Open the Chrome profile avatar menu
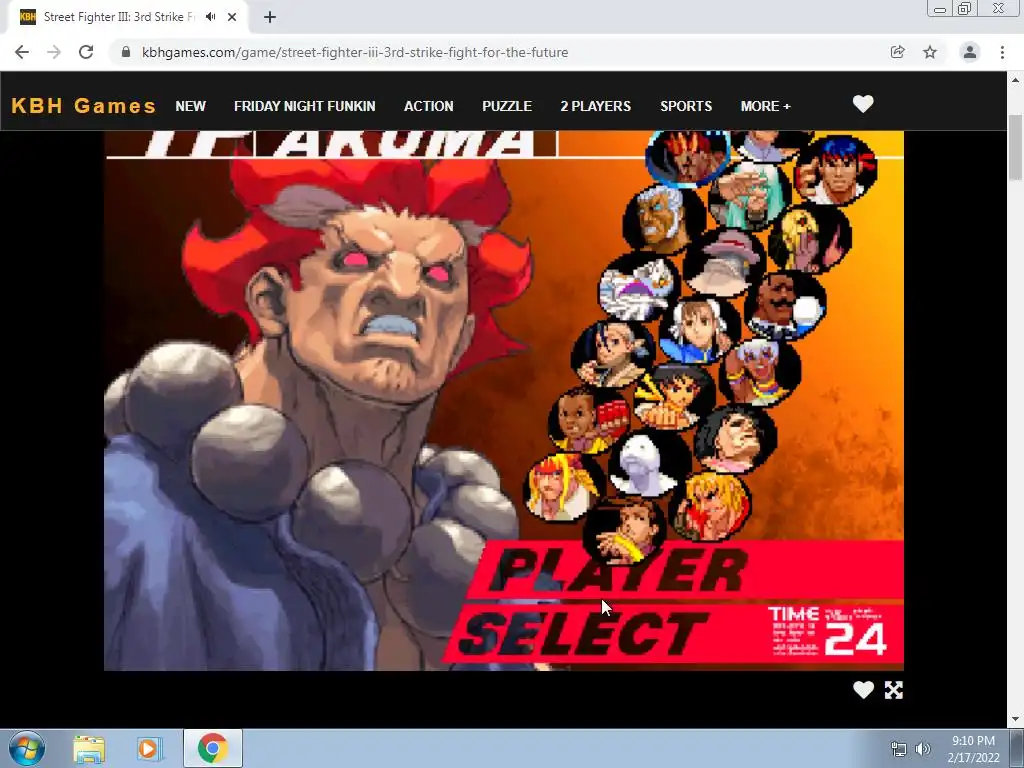 (x=970, y=52)
